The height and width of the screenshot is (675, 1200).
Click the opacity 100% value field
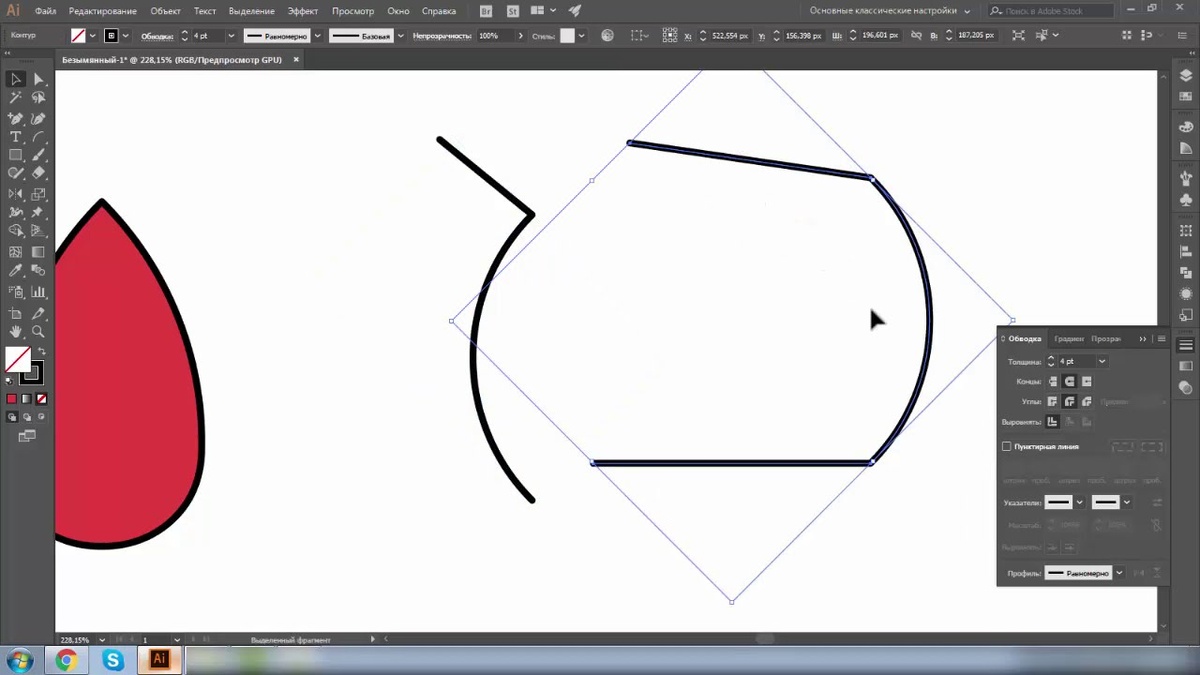495,35
